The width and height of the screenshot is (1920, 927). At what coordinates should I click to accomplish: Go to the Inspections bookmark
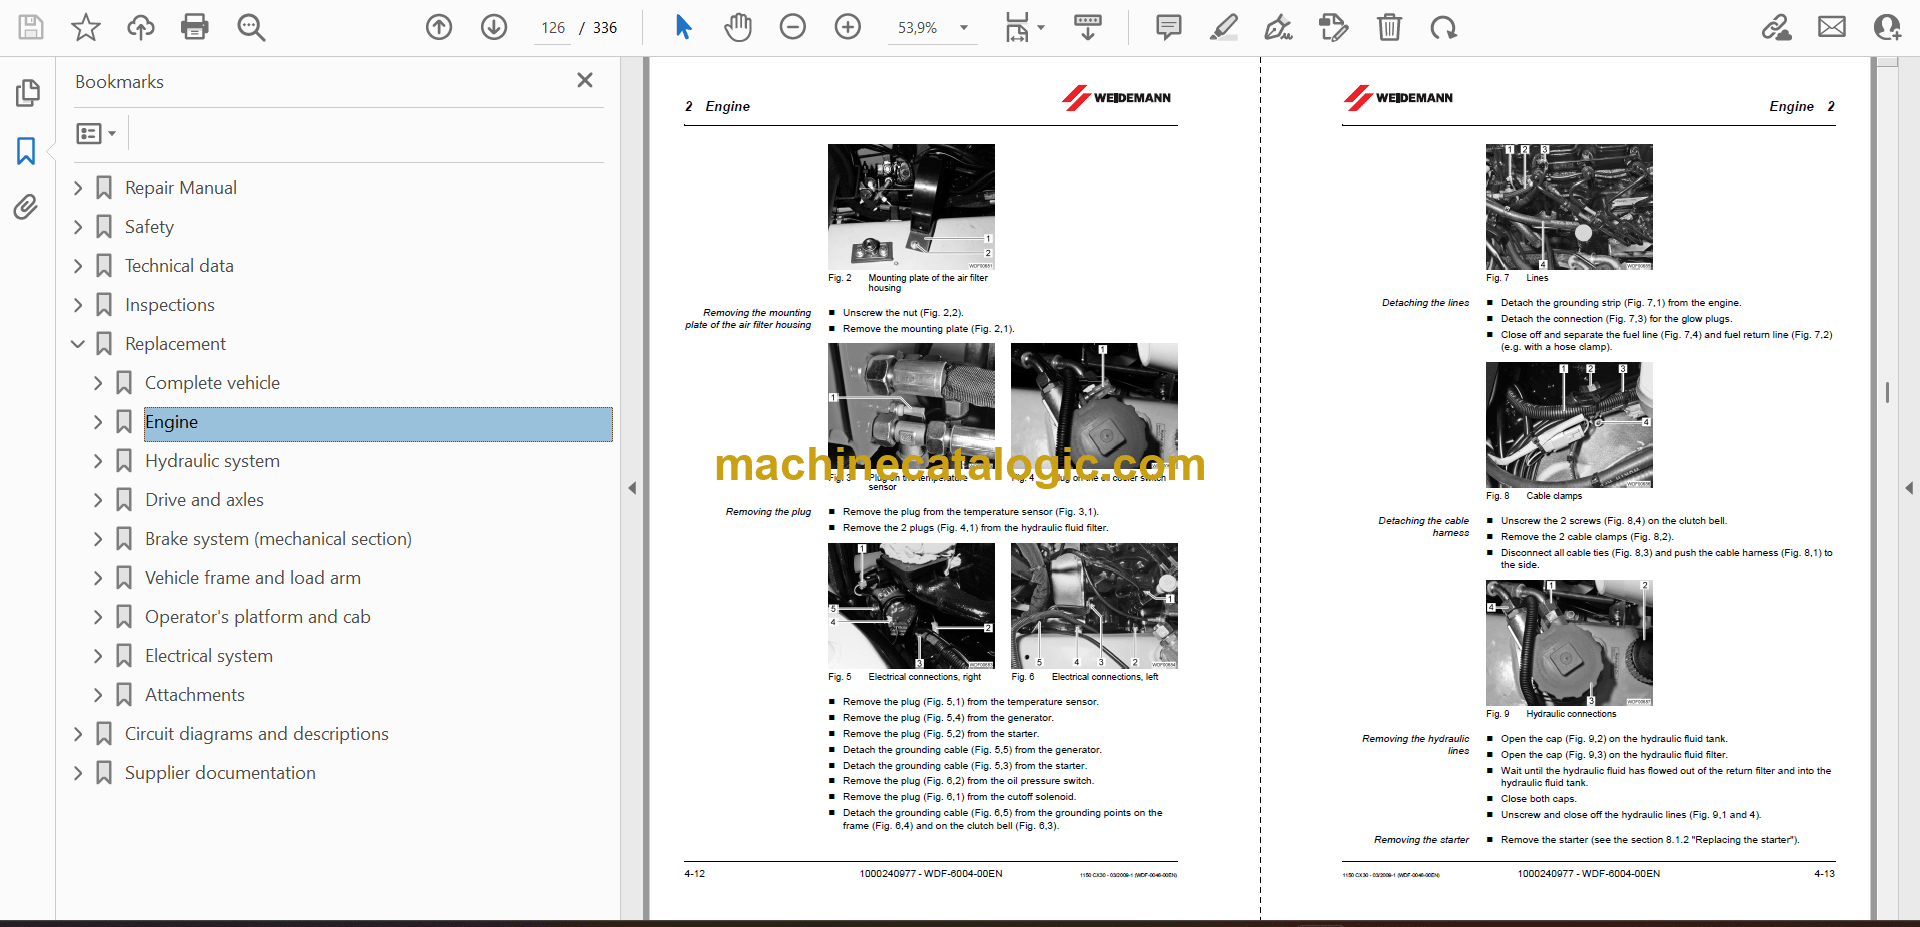(x=170, y=305)
